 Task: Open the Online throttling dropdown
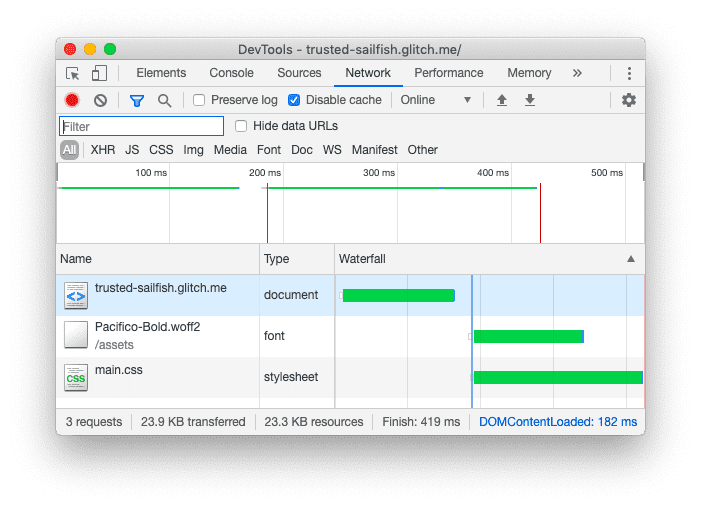tap(435, 100)
